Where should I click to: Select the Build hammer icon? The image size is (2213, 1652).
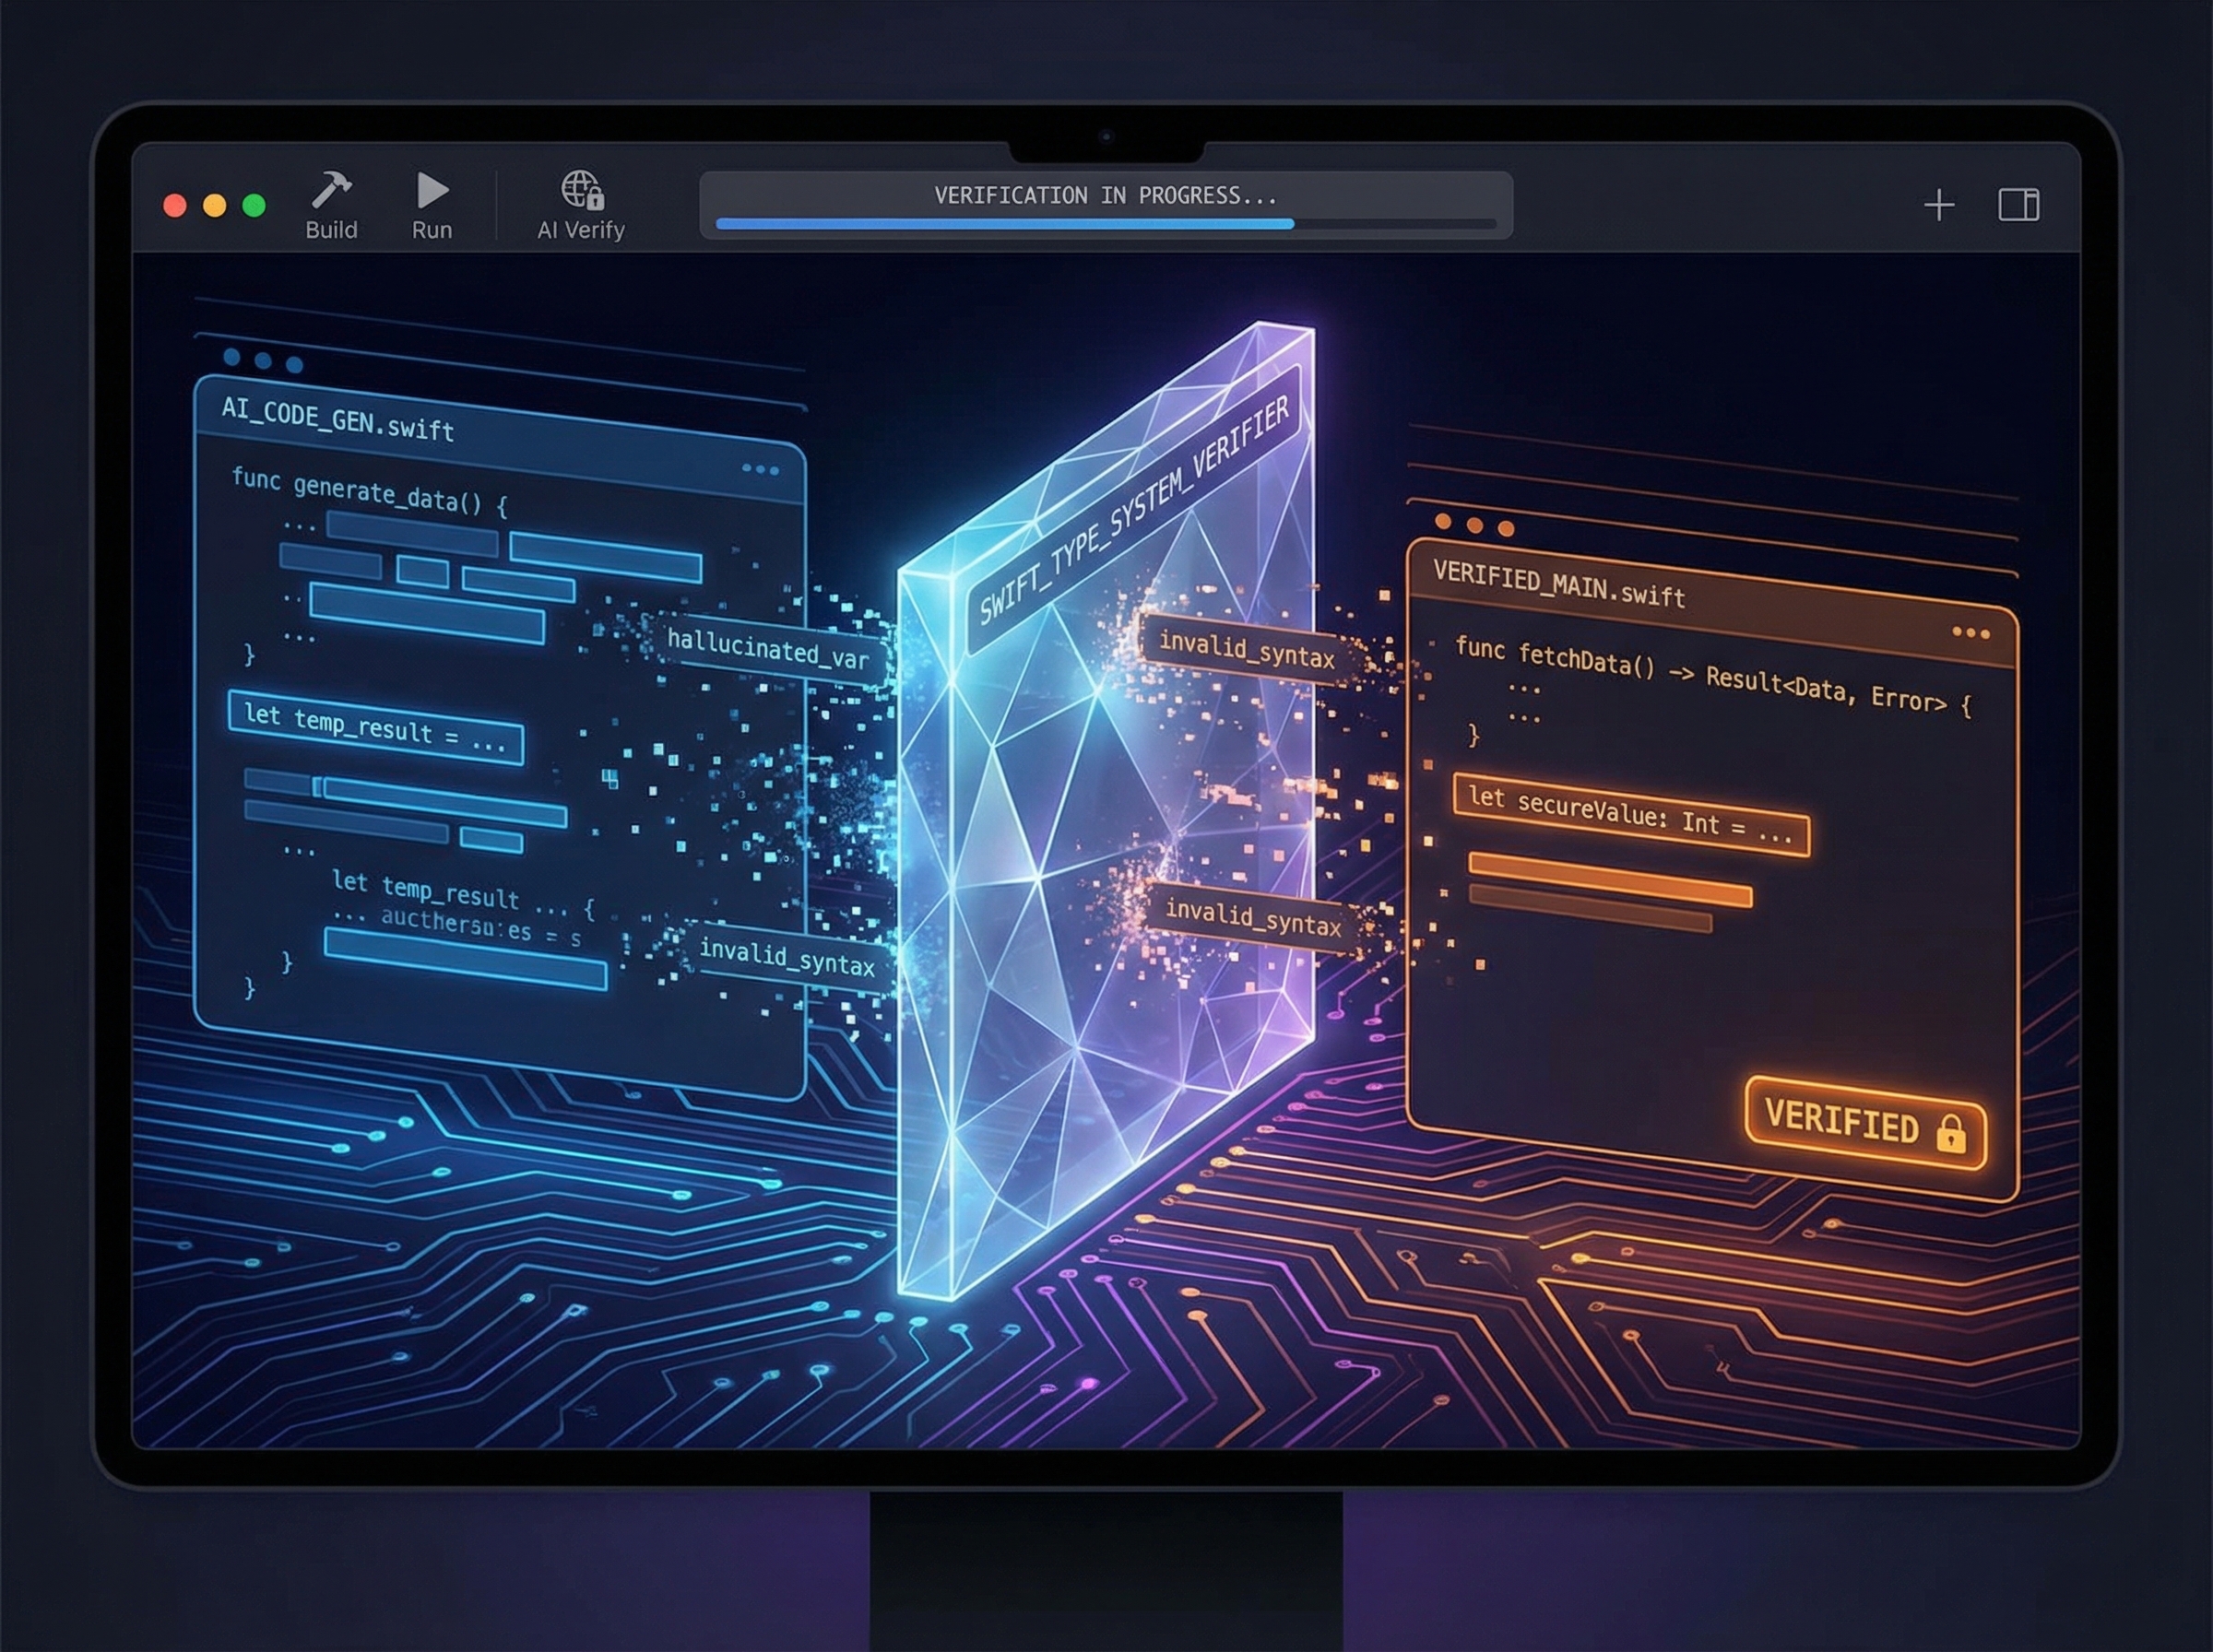(333, 190)
